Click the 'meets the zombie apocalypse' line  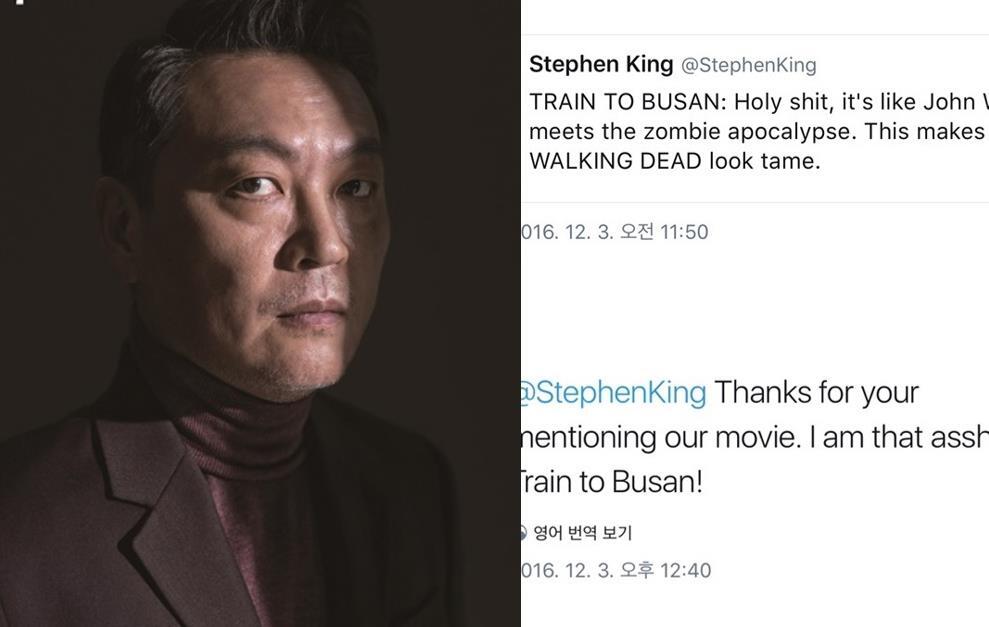click(757, 131)
